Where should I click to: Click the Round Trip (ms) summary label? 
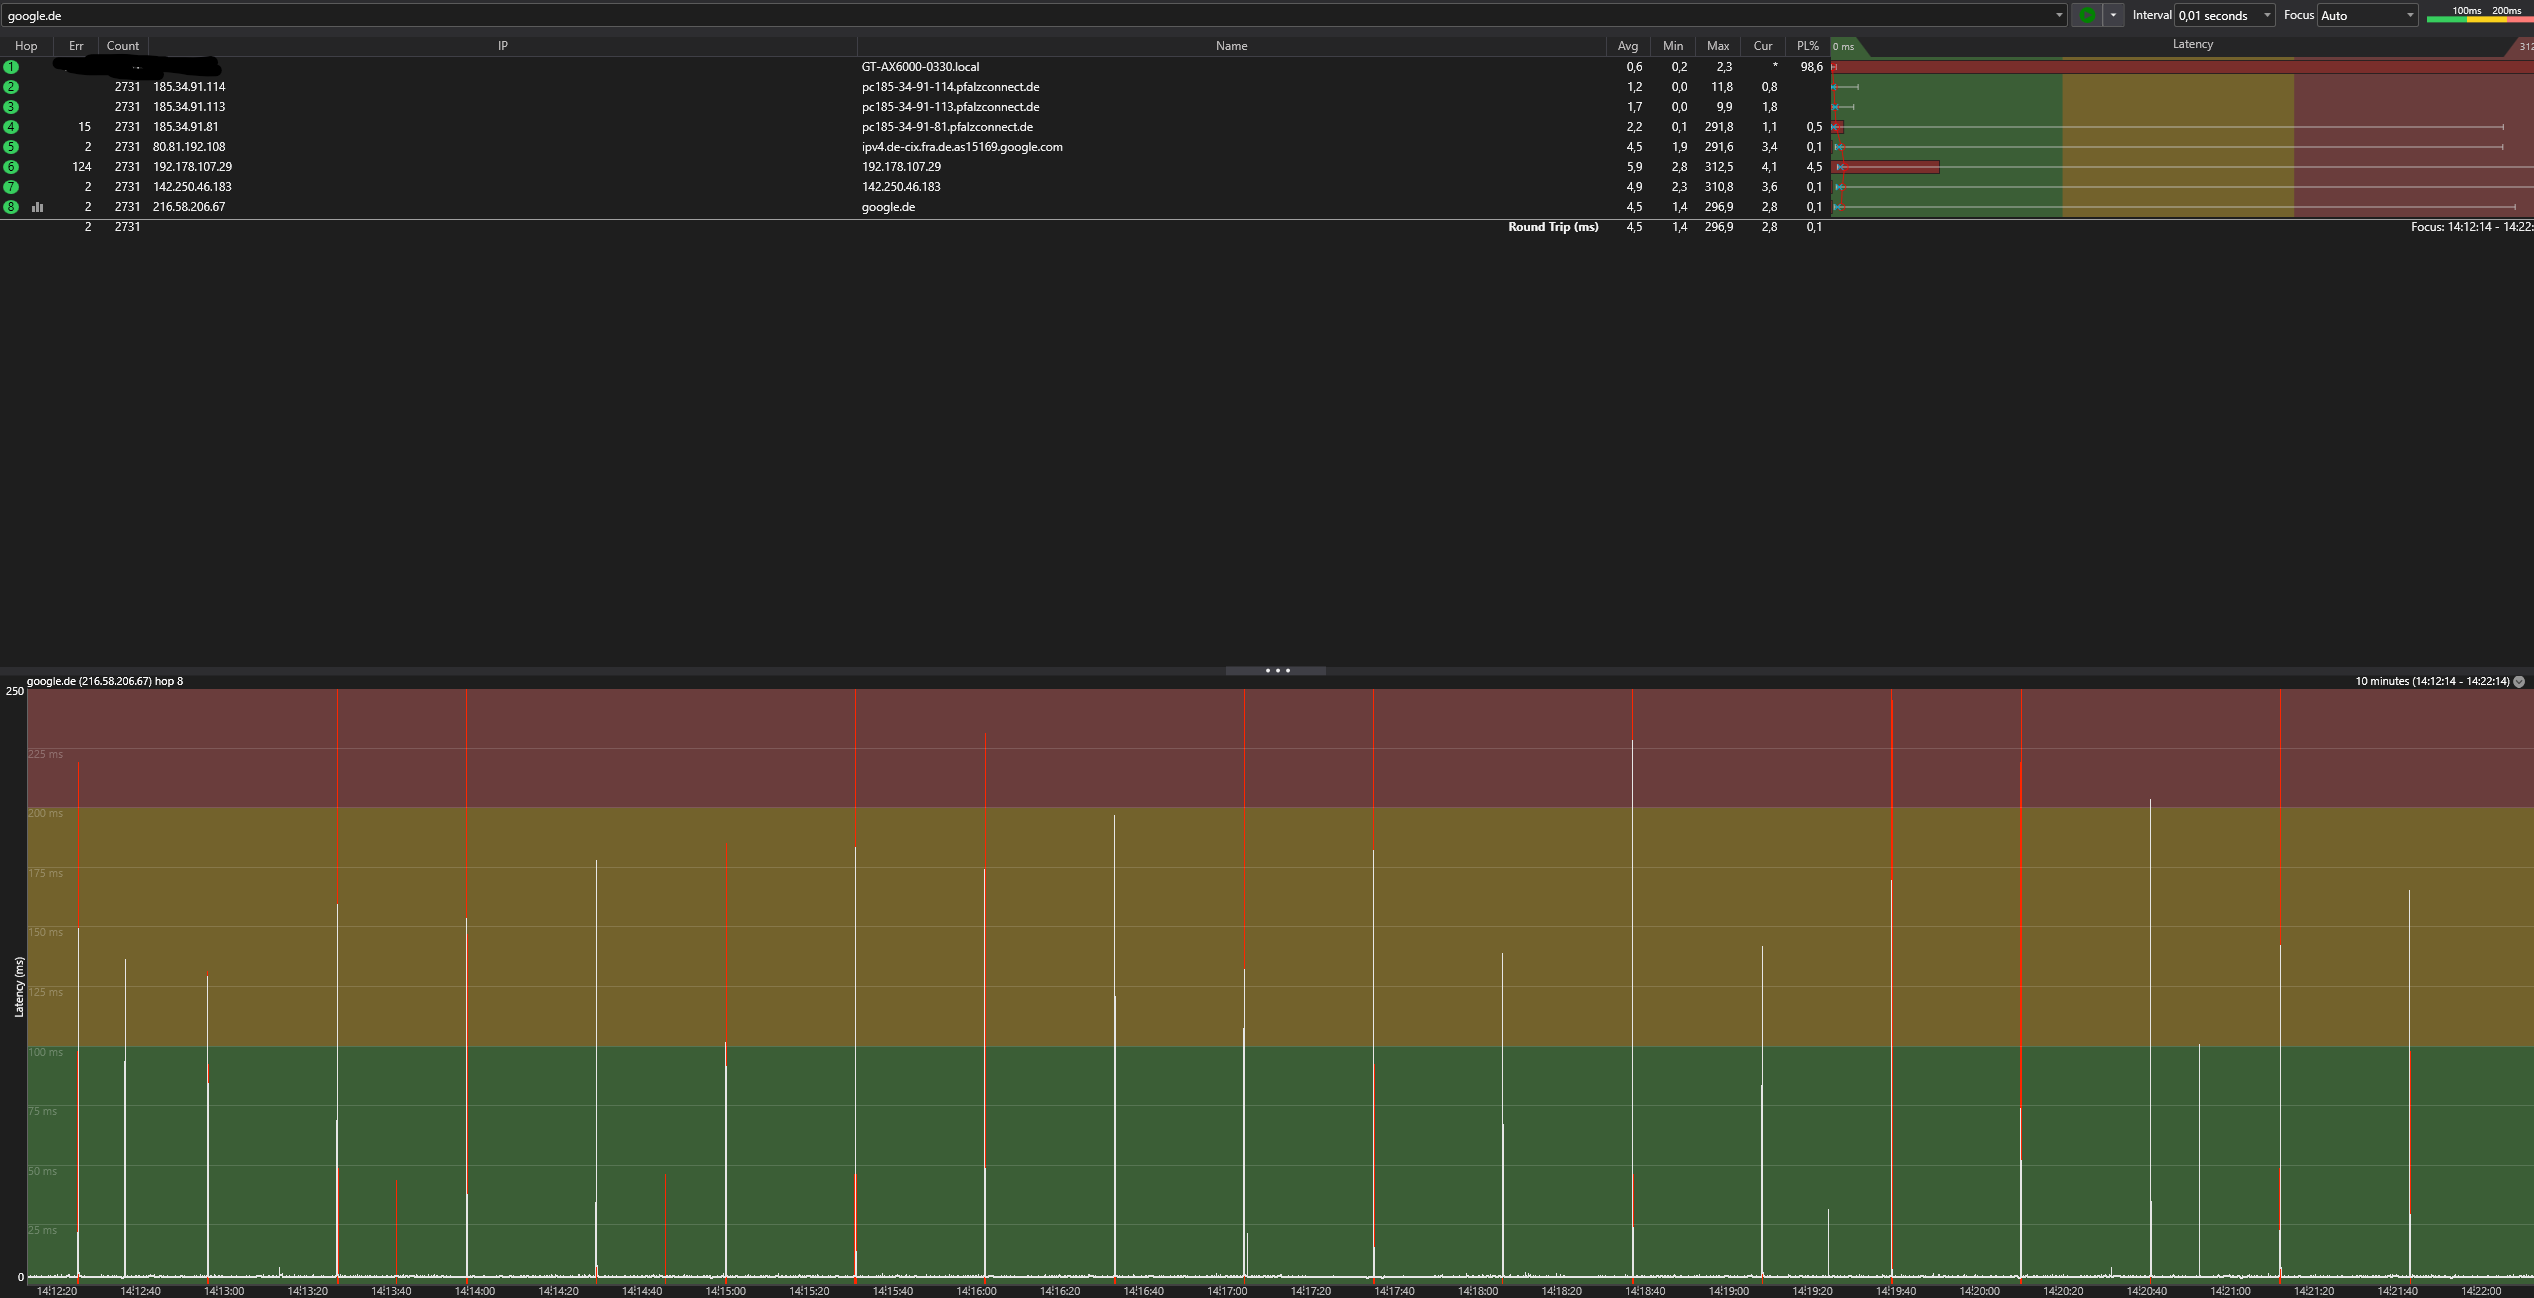click(x=1553, y=227)
